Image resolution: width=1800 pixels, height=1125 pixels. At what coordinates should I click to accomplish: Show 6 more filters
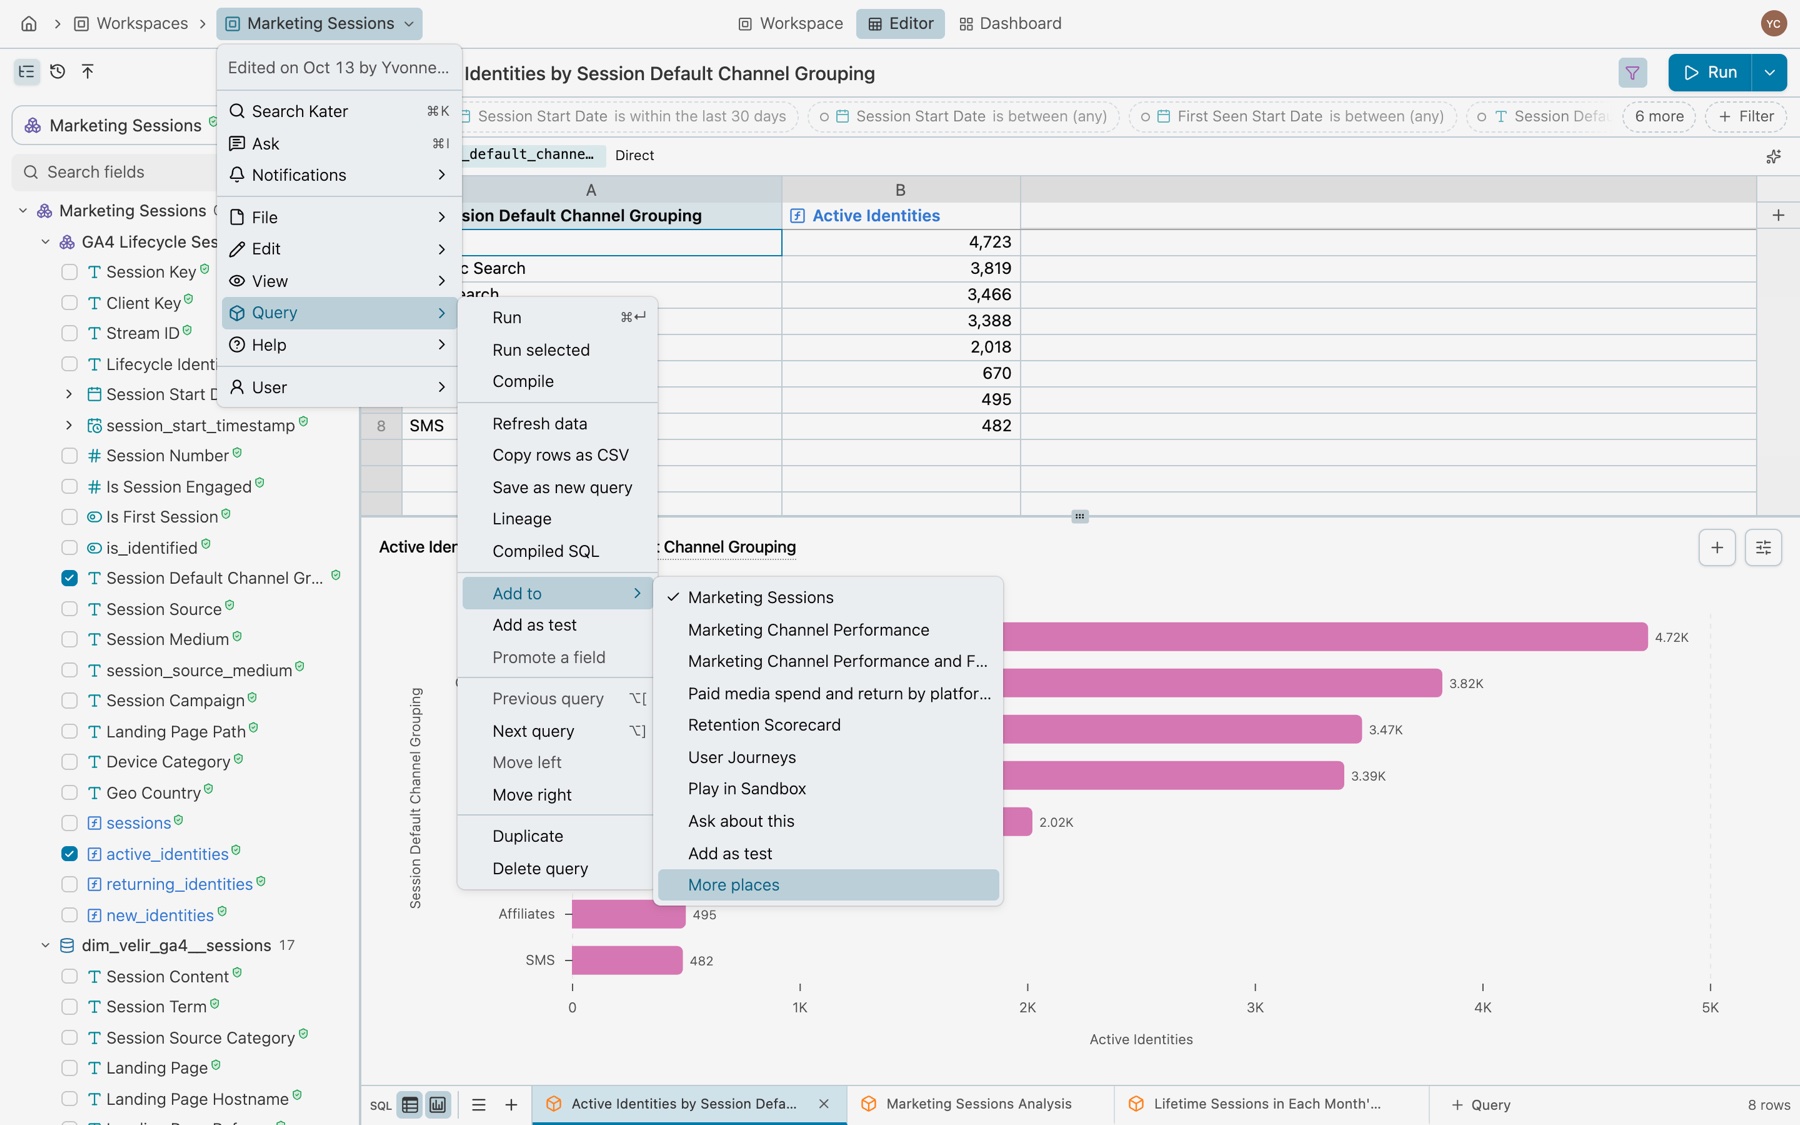click(1659, 116)
